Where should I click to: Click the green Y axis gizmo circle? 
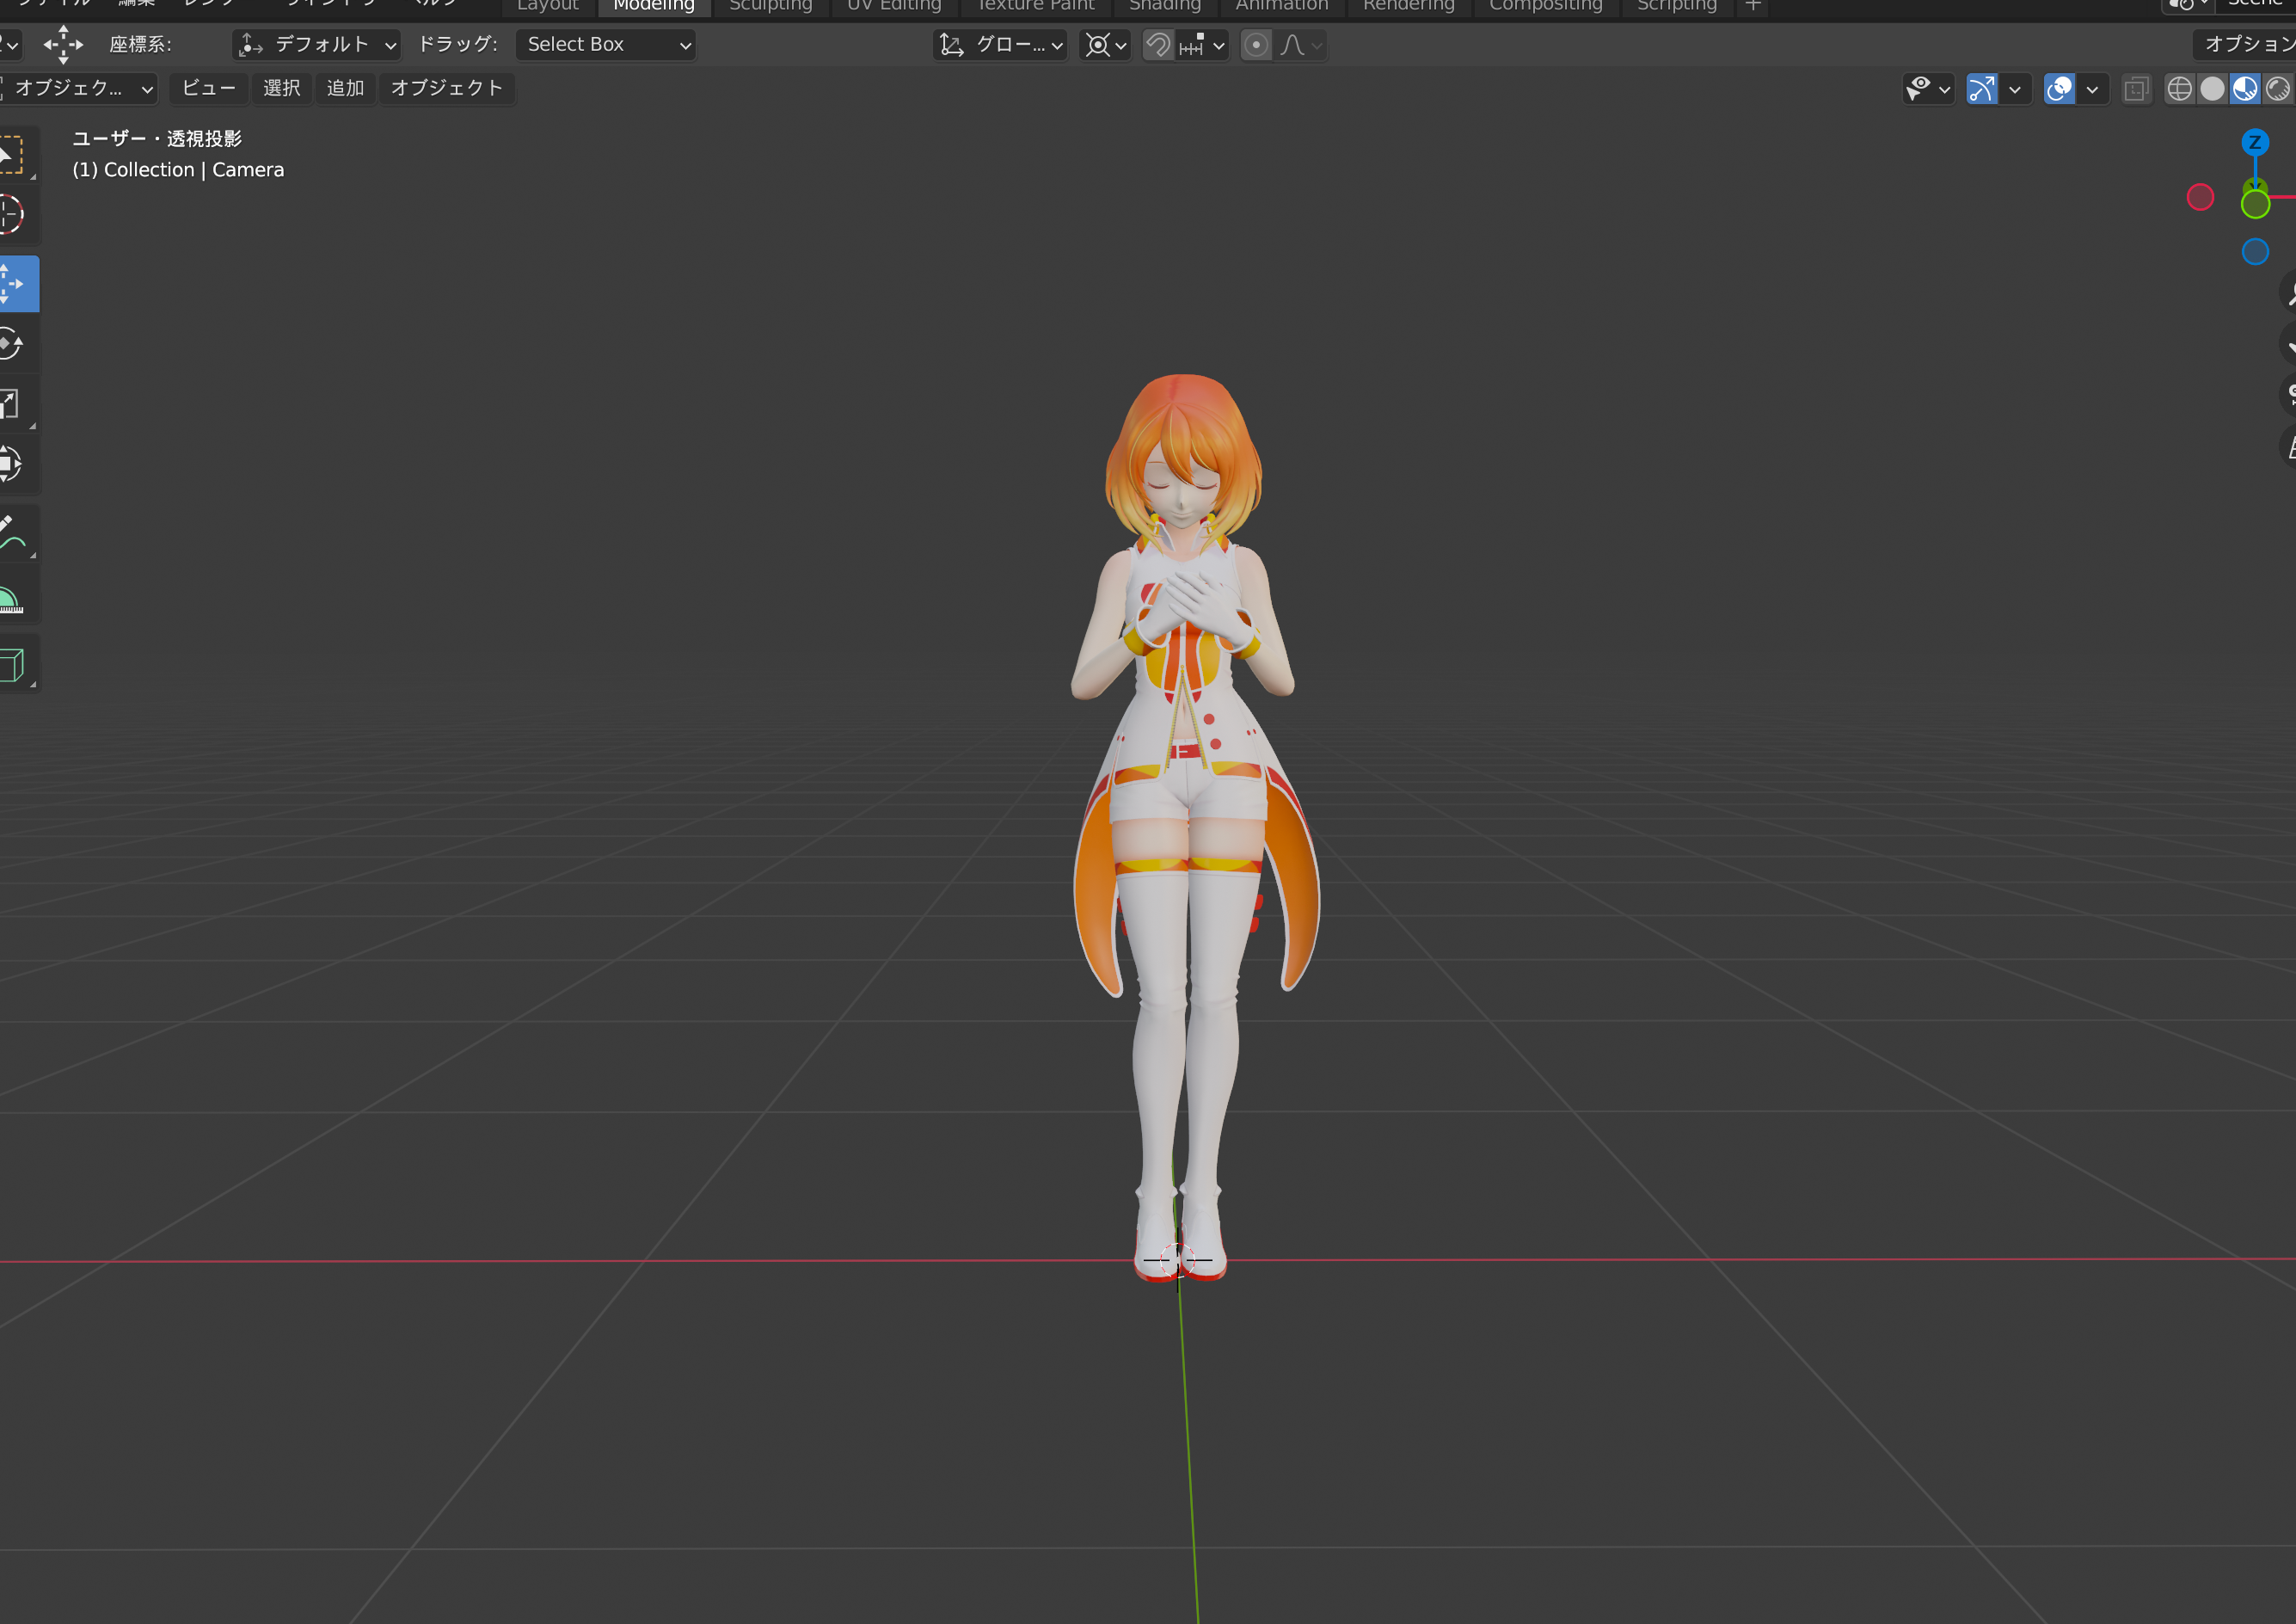click(2255, 204)
